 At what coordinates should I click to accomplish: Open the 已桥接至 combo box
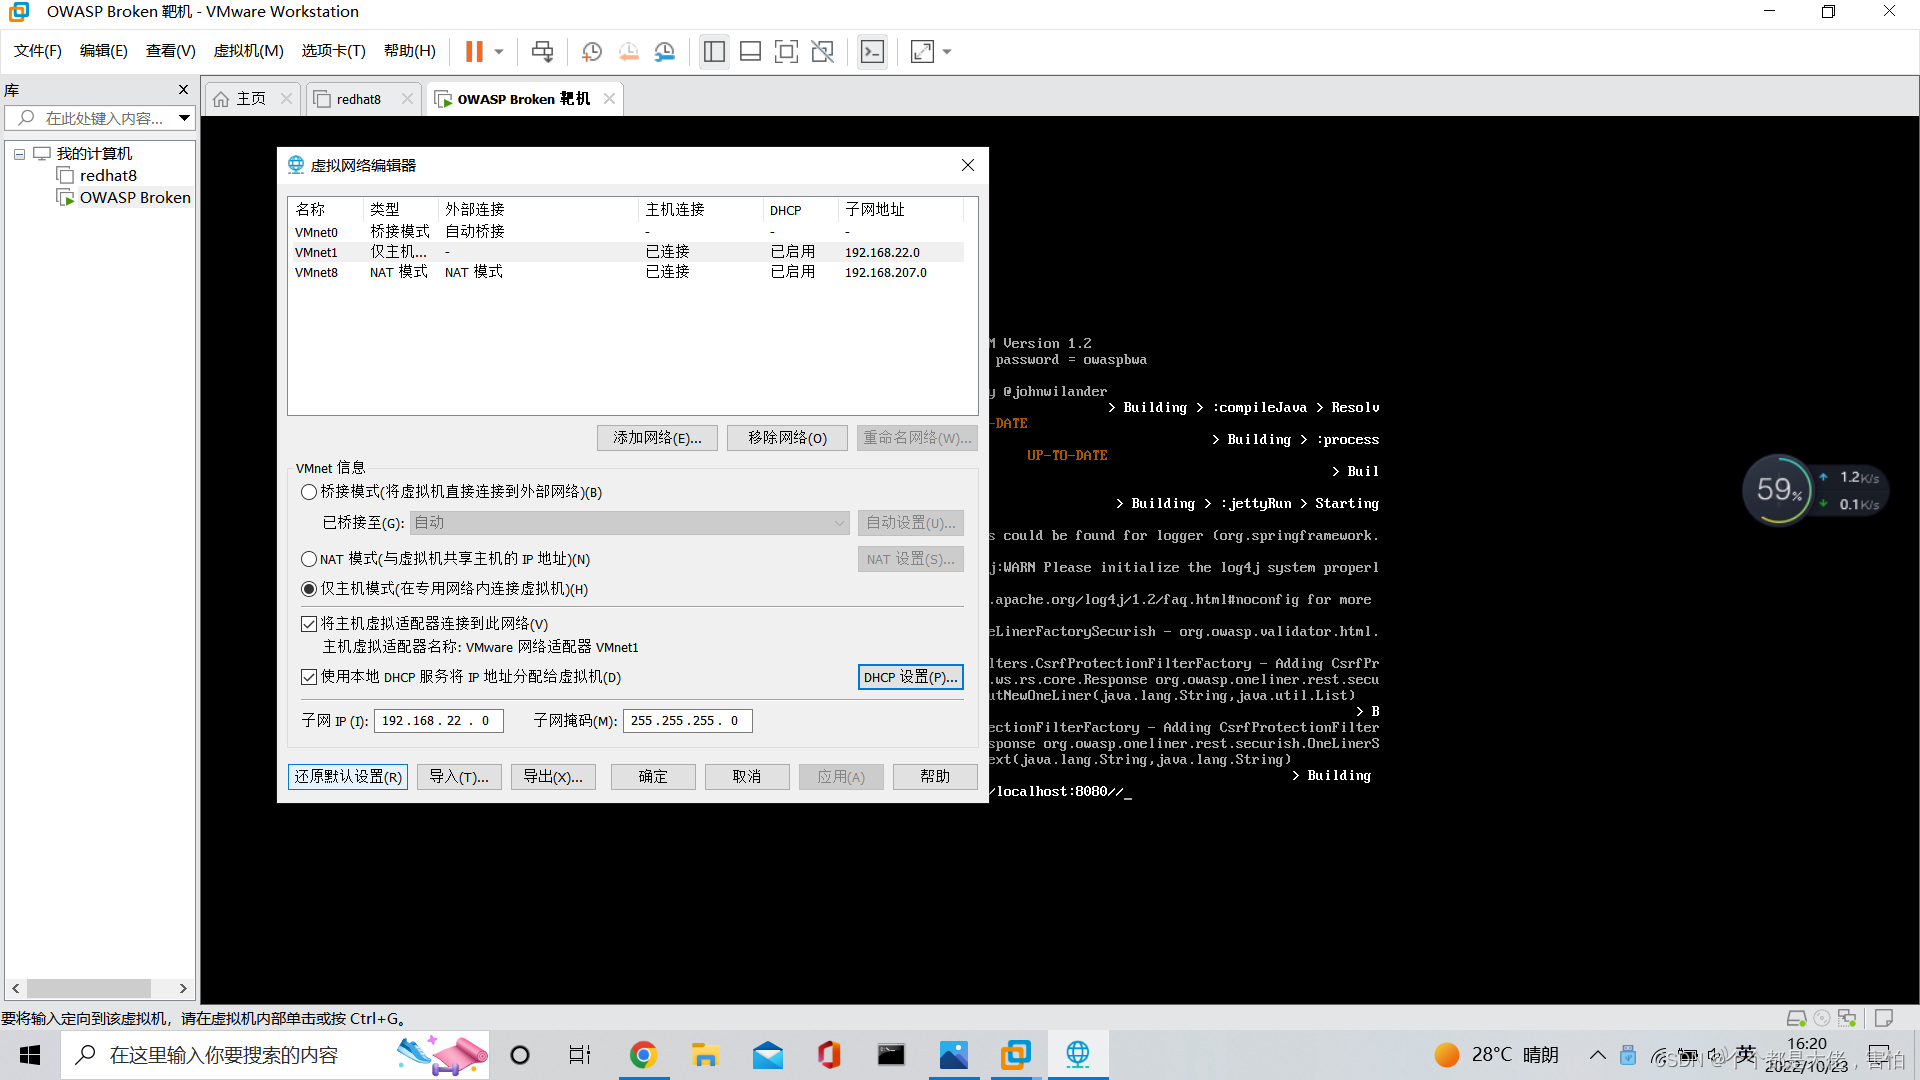630,523
